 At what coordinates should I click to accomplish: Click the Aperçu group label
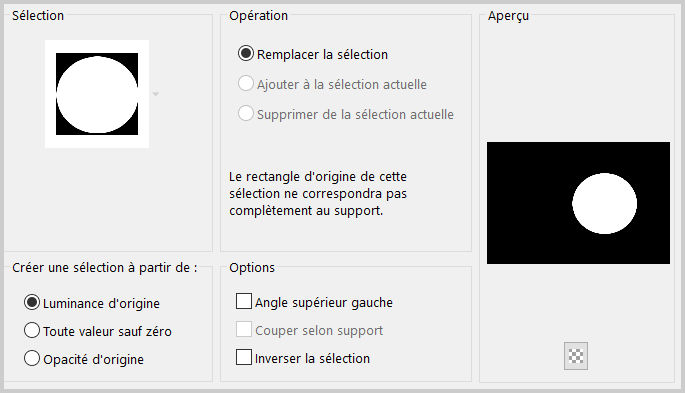pos(509,16)
